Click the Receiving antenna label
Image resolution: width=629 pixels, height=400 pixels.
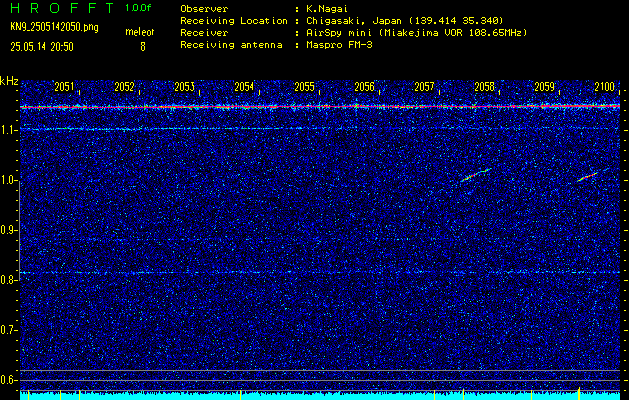pyautogui.click(x=231, y=45)
